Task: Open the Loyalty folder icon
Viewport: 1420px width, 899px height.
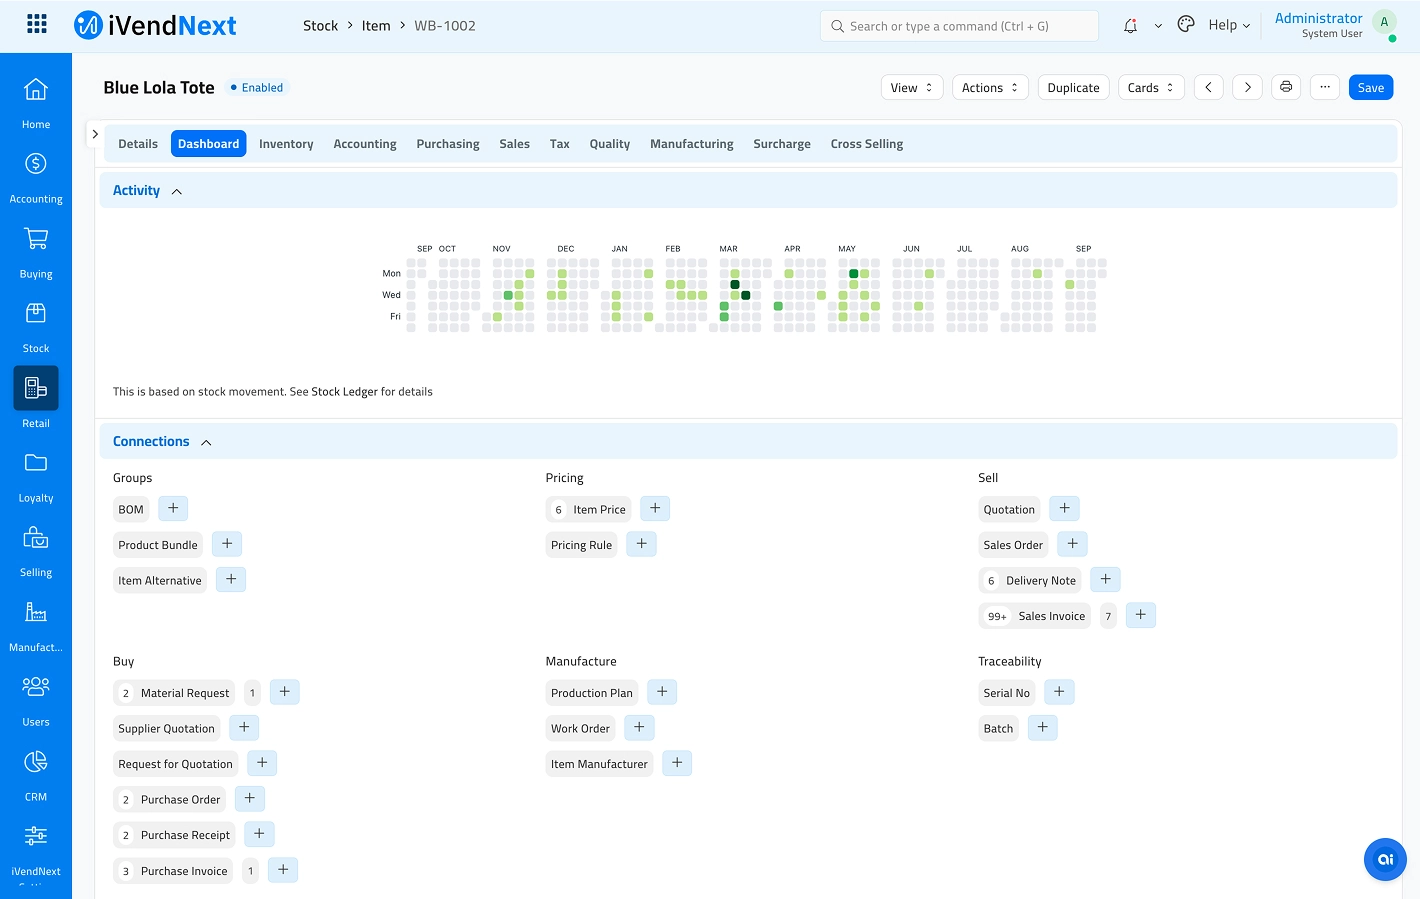Action: (x=36, y=463)
